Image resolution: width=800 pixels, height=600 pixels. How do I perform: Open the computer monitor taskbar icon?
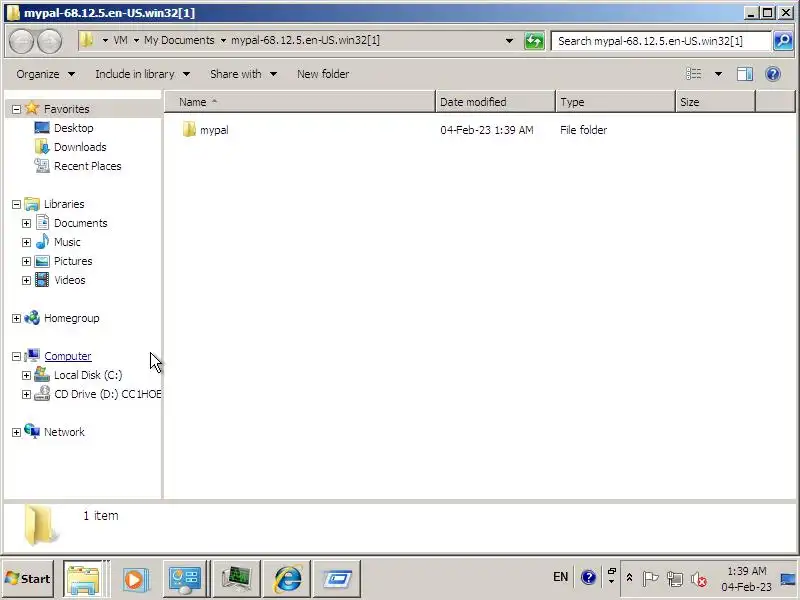point(236,579)
